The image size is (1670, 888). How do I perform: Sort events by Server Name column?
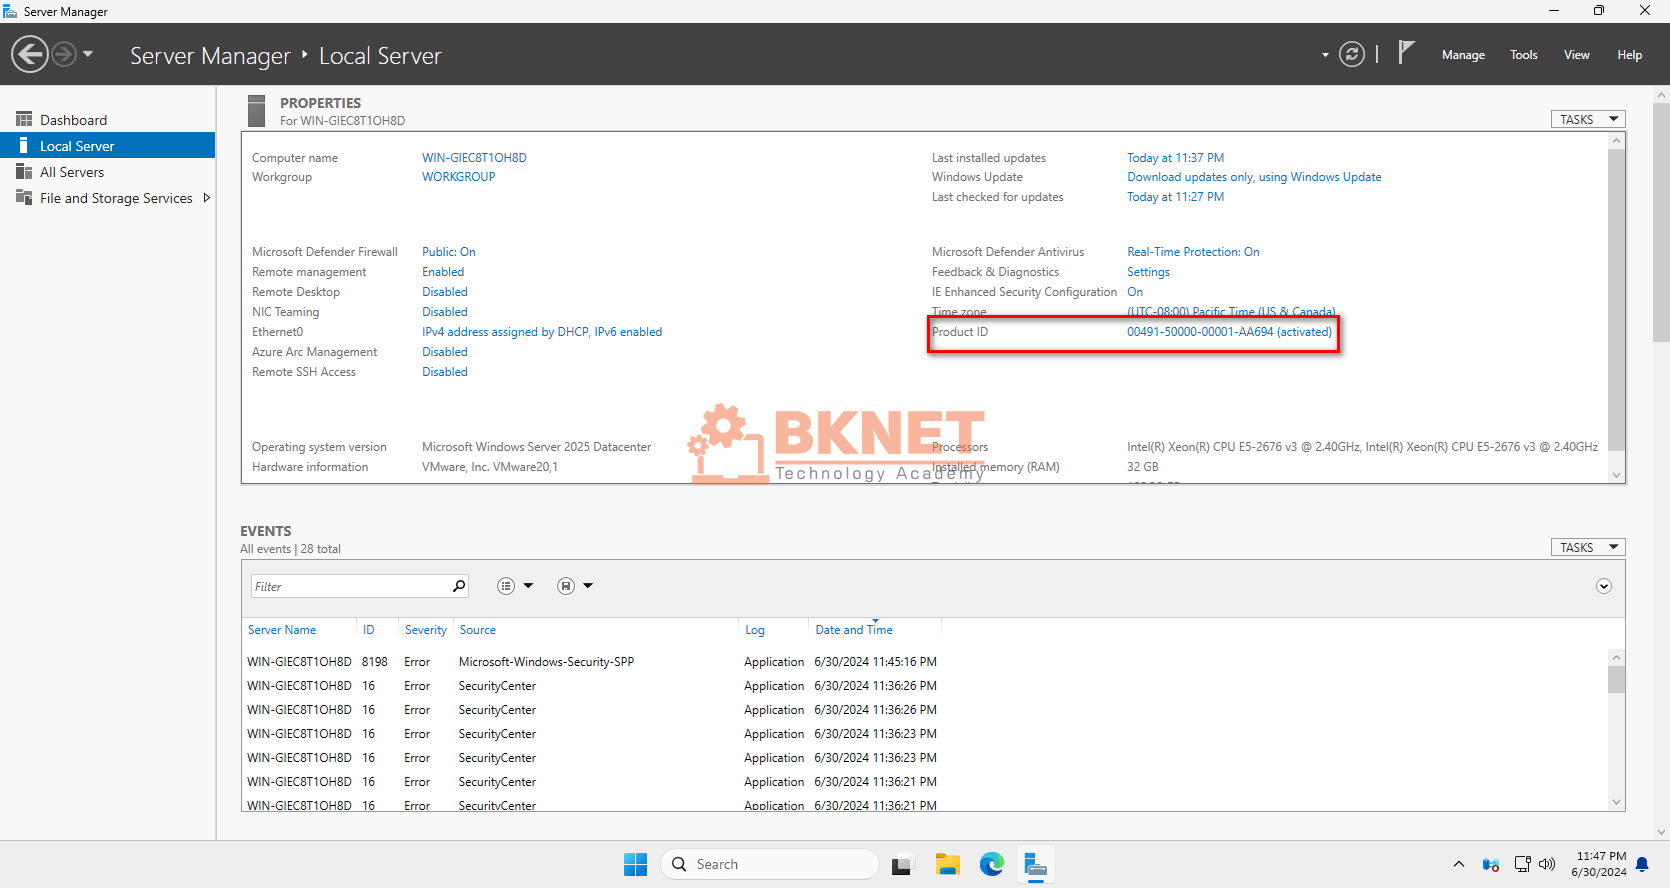[x=282, y=630]
